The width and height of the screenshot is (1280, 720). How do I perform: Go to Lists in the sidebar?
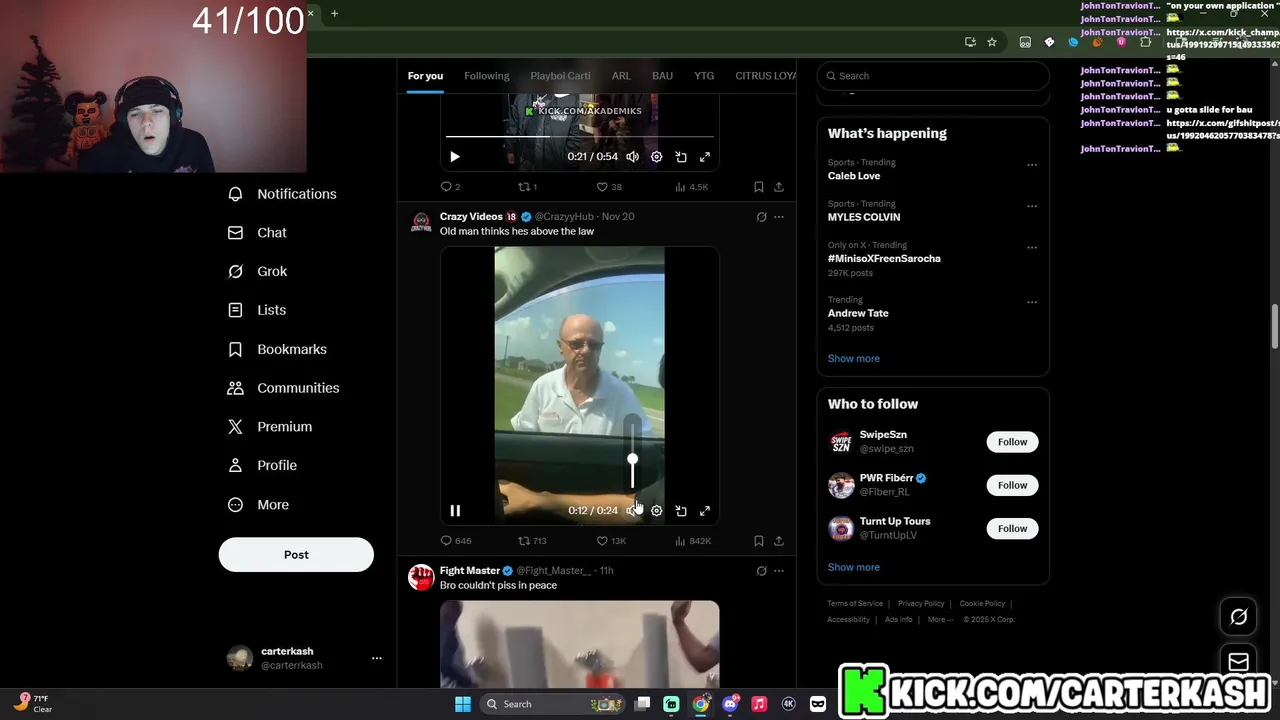[x=258, y=310]
